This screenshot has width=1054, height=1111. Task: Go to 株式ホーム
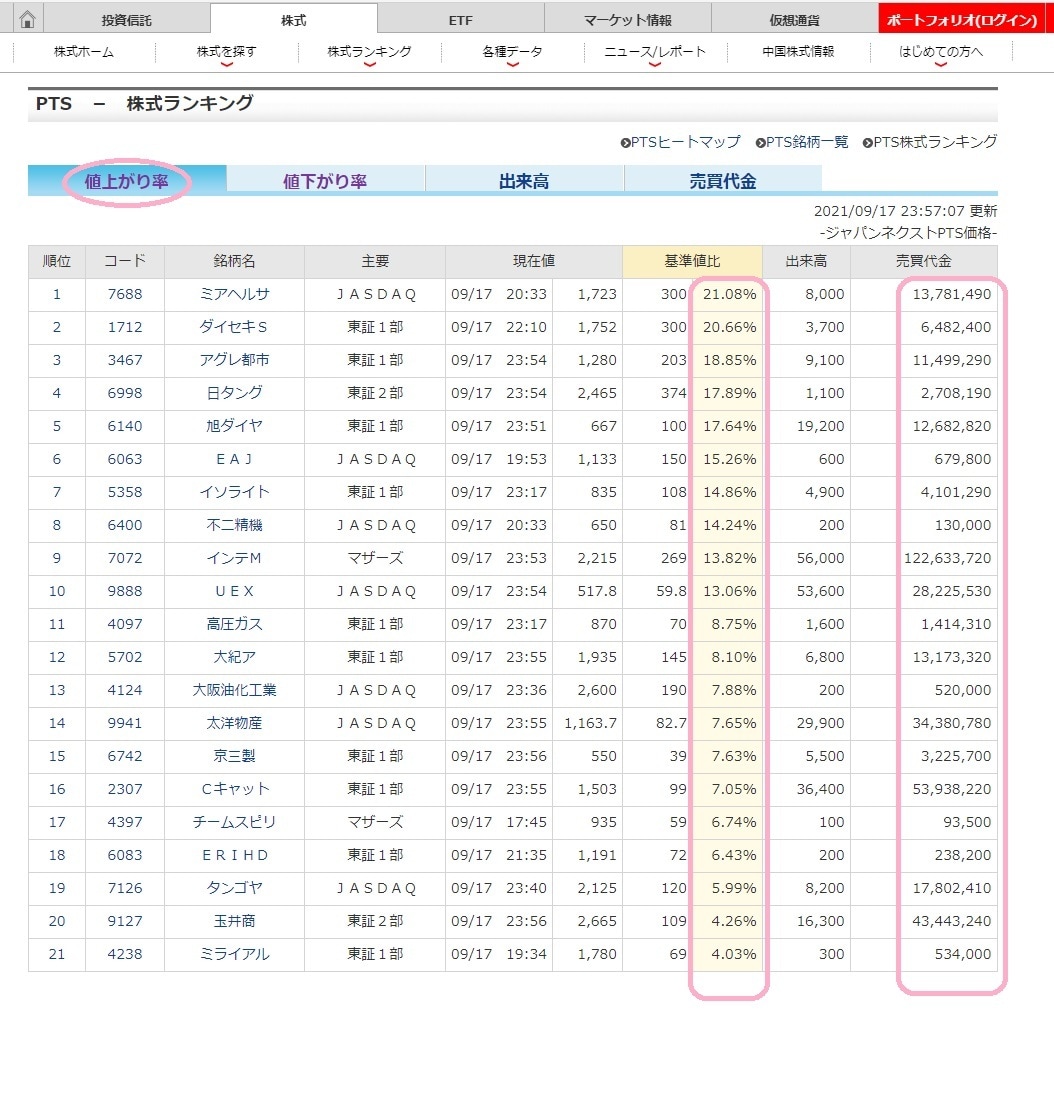(84, 52)
